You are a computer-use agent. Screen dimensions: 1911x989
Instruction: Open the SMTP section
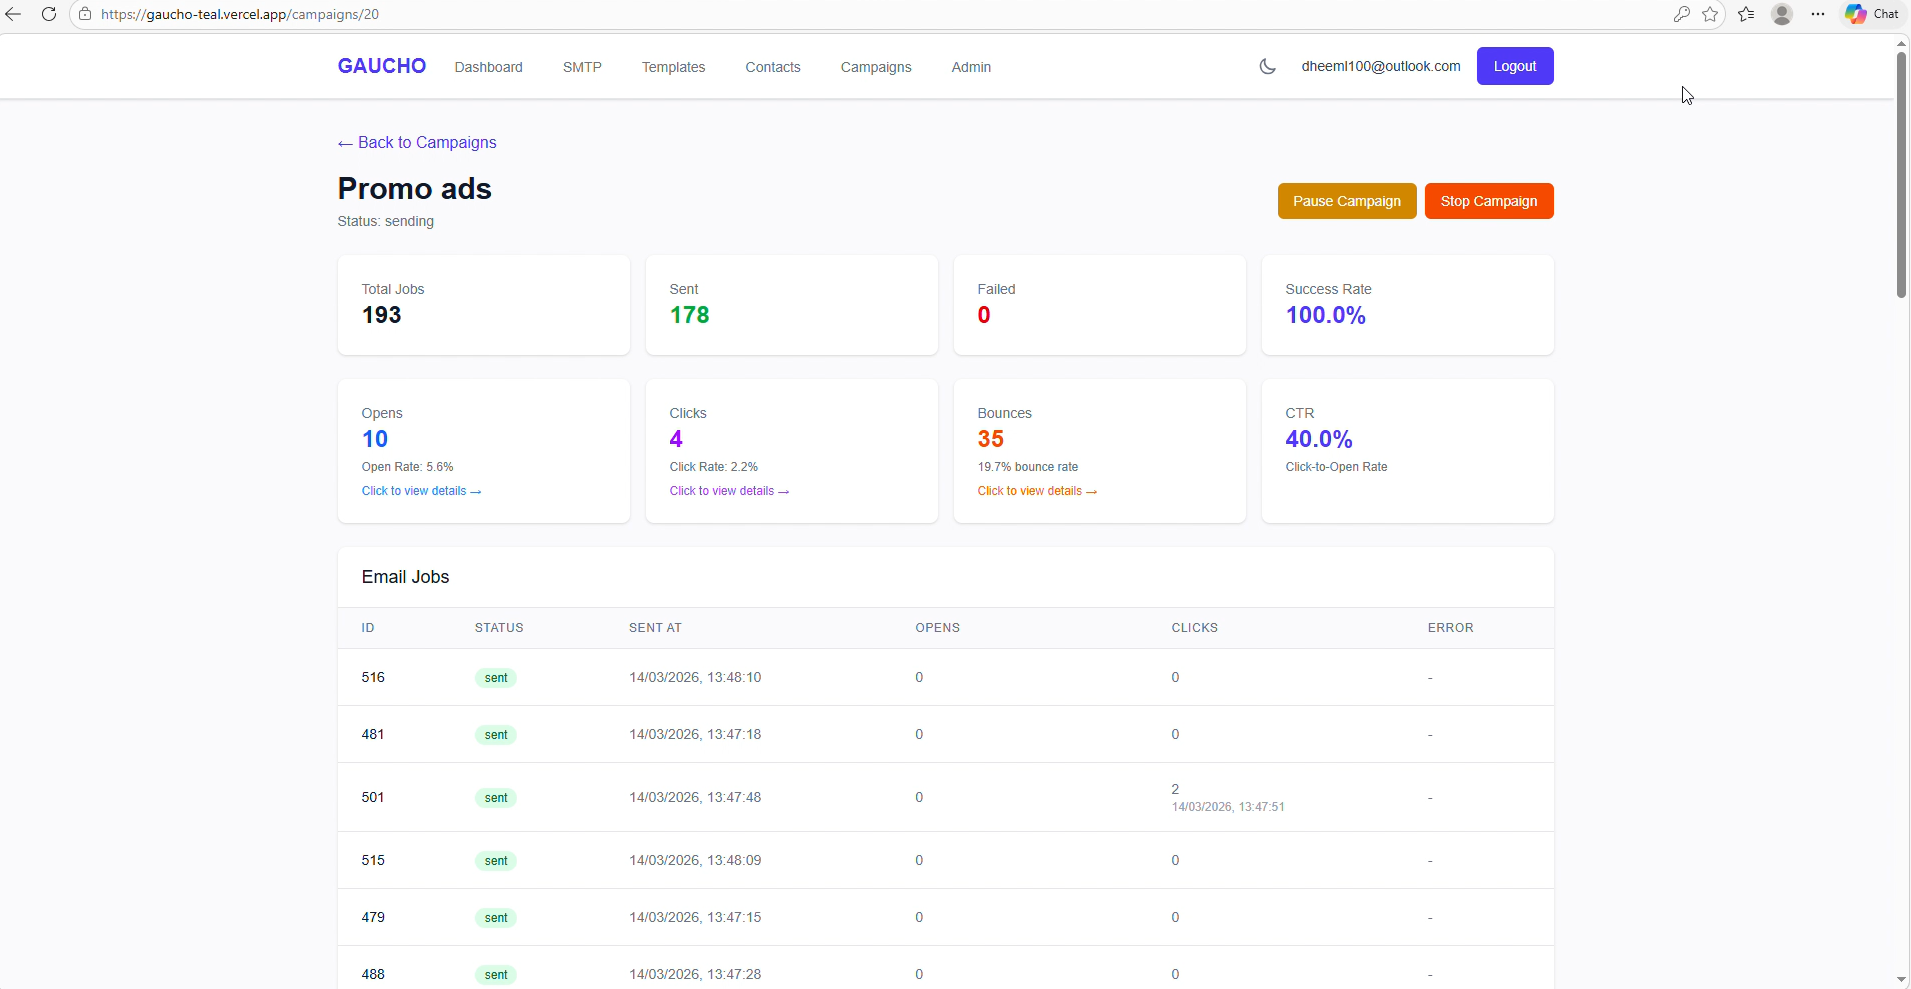point(583,67)
